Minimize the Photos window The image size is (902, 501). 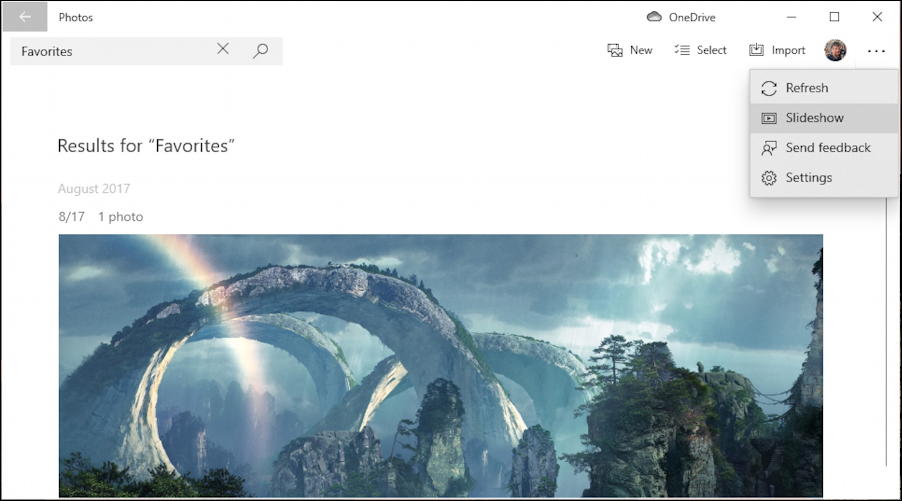pyautogui.click(x=792, y=17)
